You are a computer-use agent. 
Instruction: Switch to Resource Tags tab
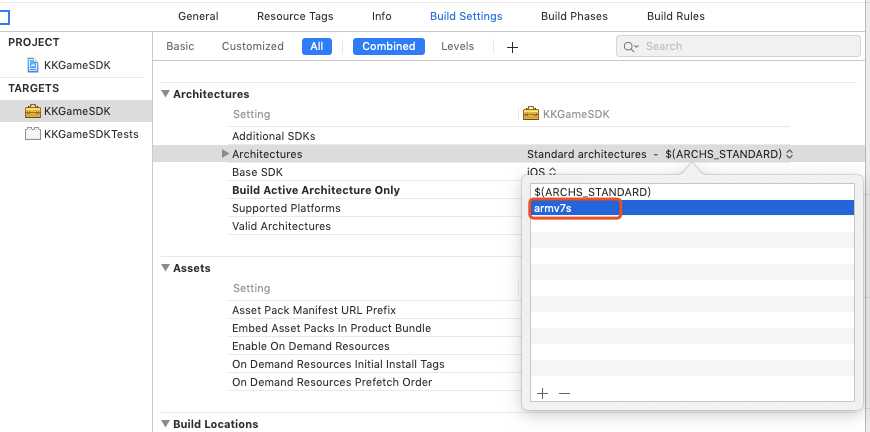click(x=295, y=16)
